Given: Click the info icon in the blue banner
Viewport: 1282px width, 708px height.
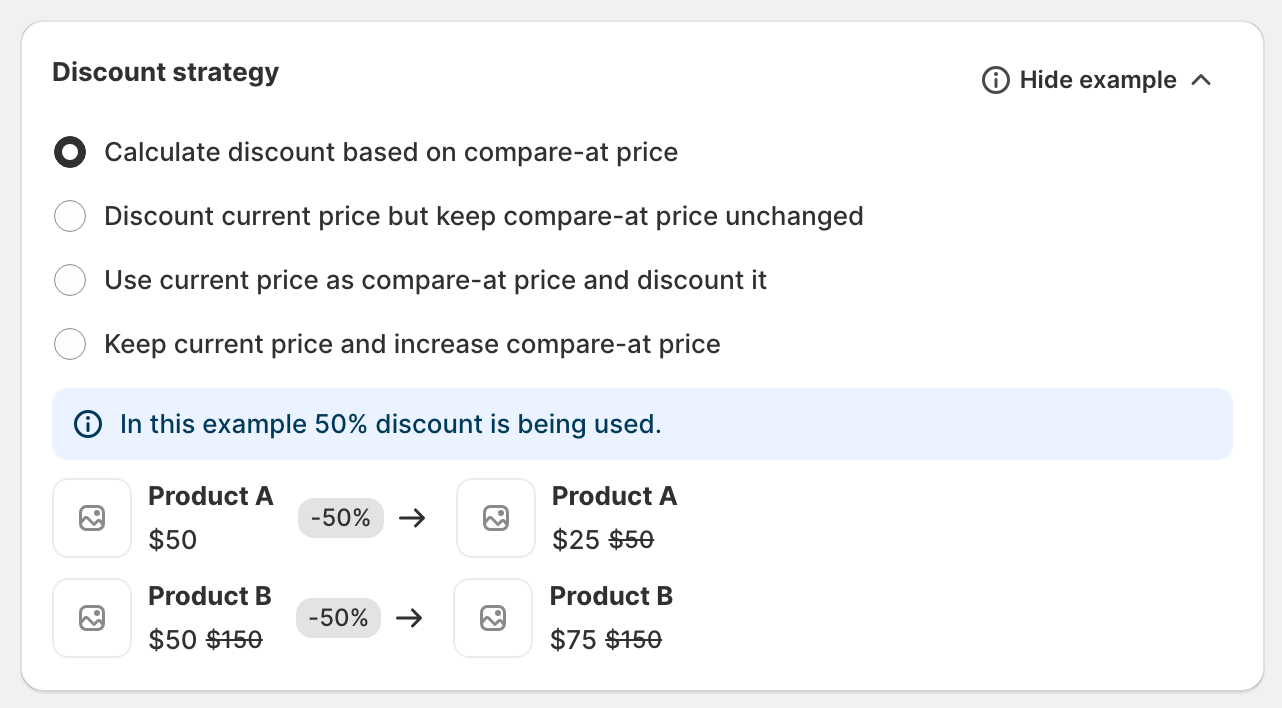Looking at the screenshot, I should [x=88, y=424].
